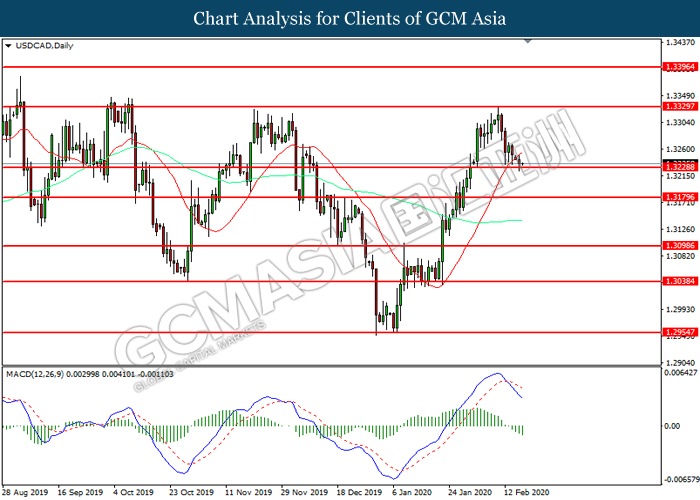Click the blue MACD line peak
Viewport: 700px width, 500px height.
point(496,374)
